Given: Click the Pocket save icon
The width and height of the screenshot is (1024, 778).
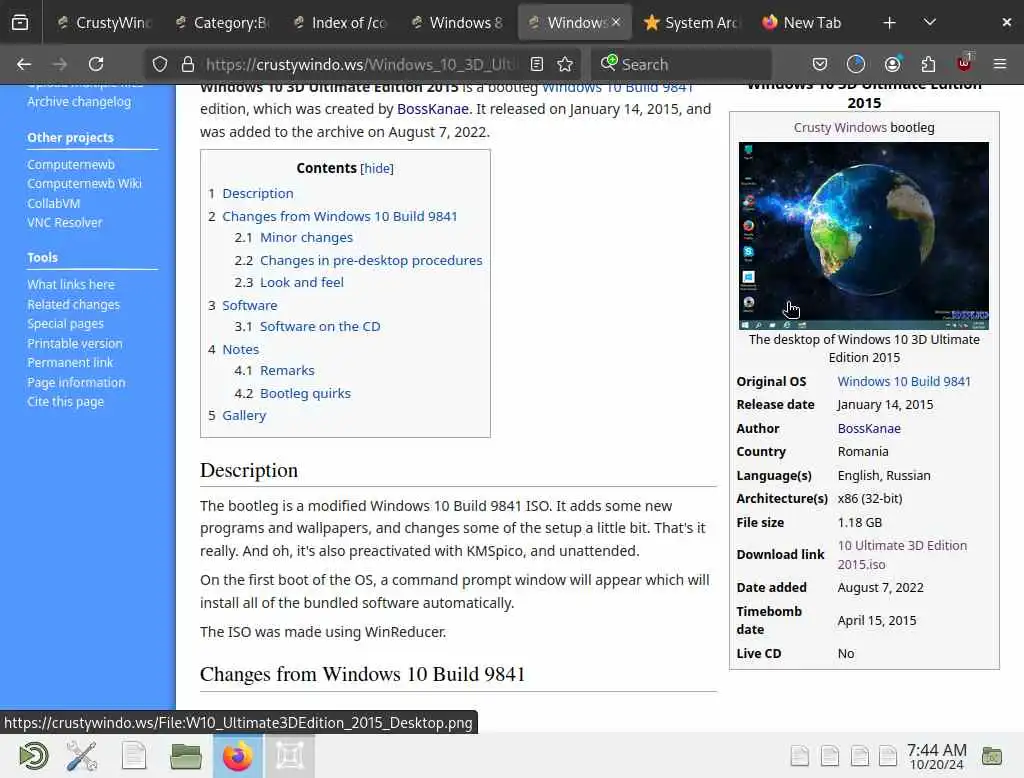Looking at the screenshot, I should 820,64.
